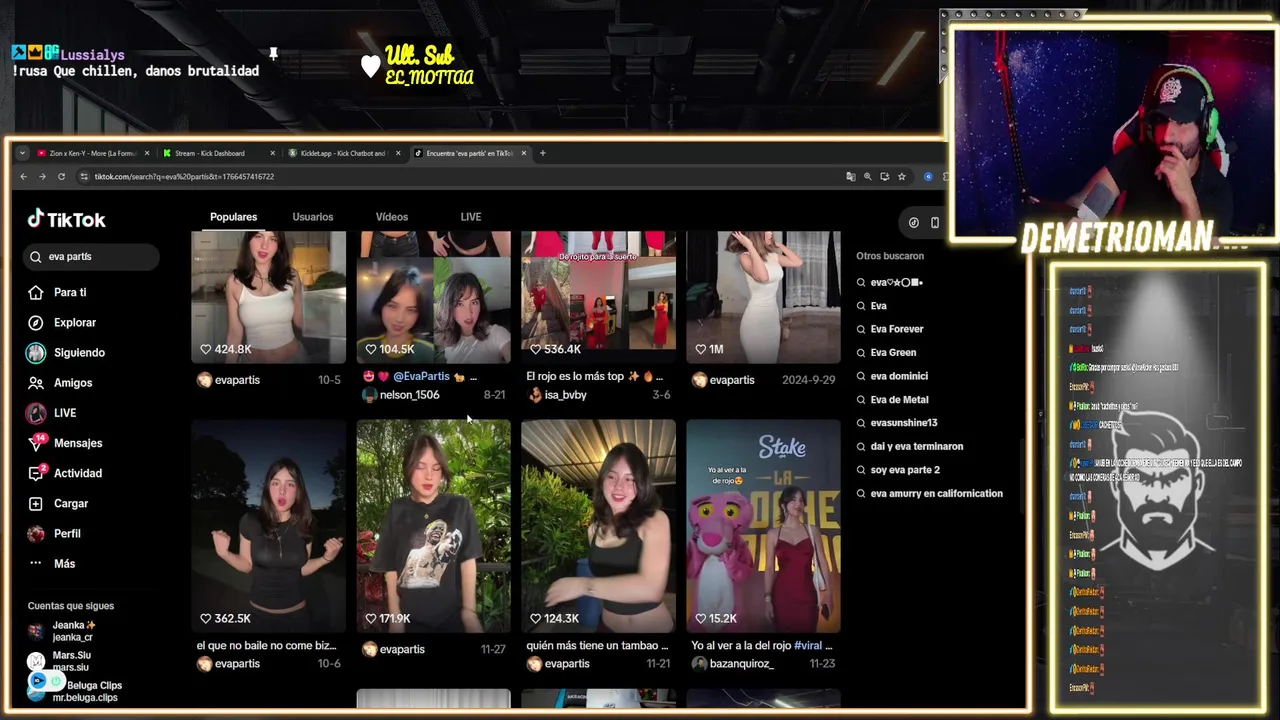Click the eva partis search field
The height and width of the screenshot is (720, 1280).
point(91,256)
